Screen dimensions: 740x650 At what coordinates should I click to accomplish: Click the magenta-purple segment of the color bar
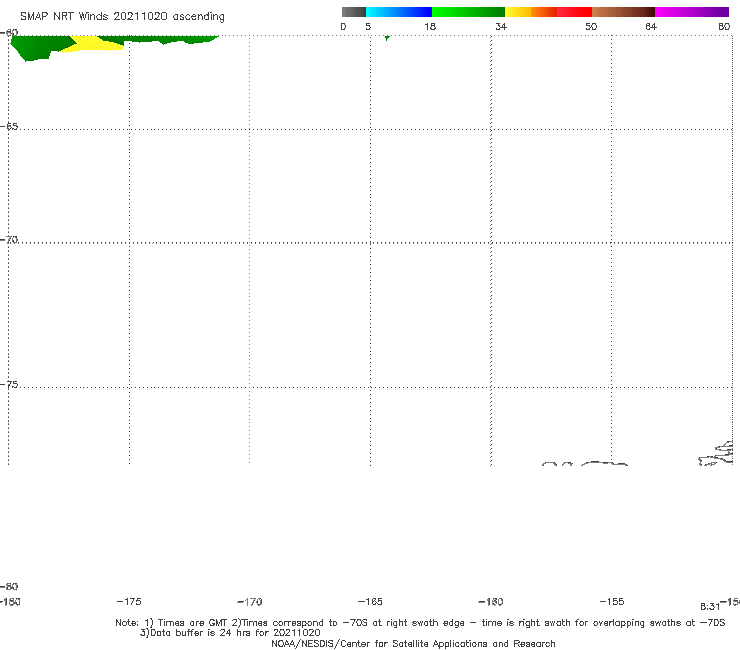click(x=691, y=12)
